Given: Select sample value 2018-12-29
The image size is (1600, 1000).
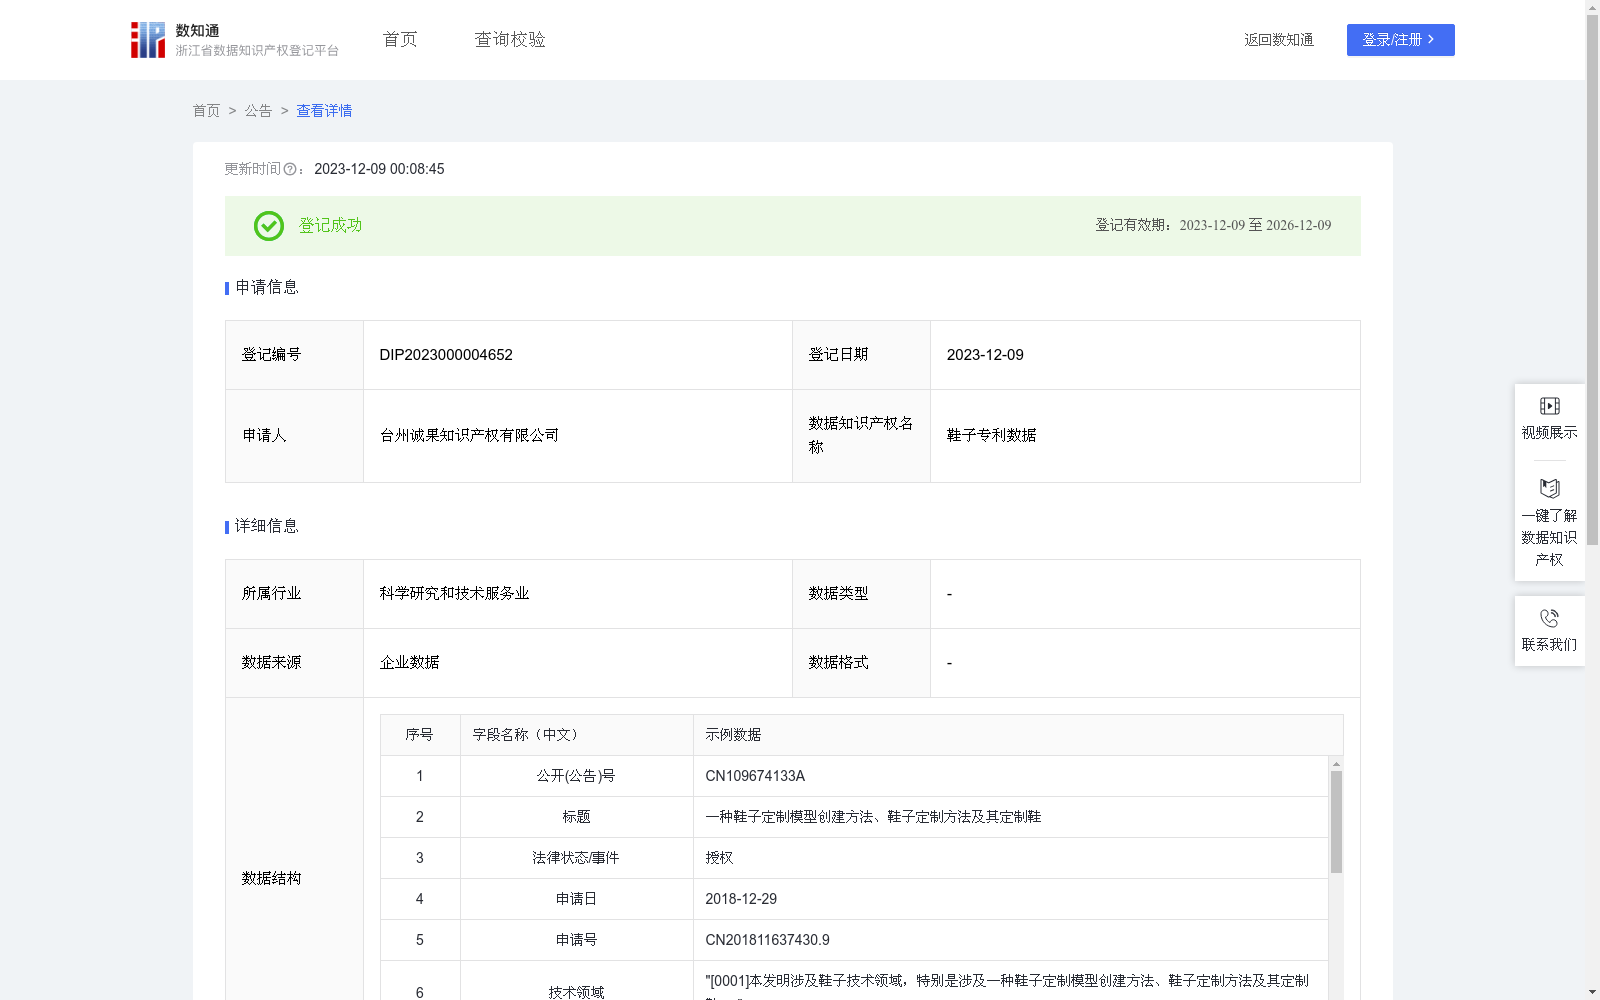Looking at the screenshot, I should point(741,899).
